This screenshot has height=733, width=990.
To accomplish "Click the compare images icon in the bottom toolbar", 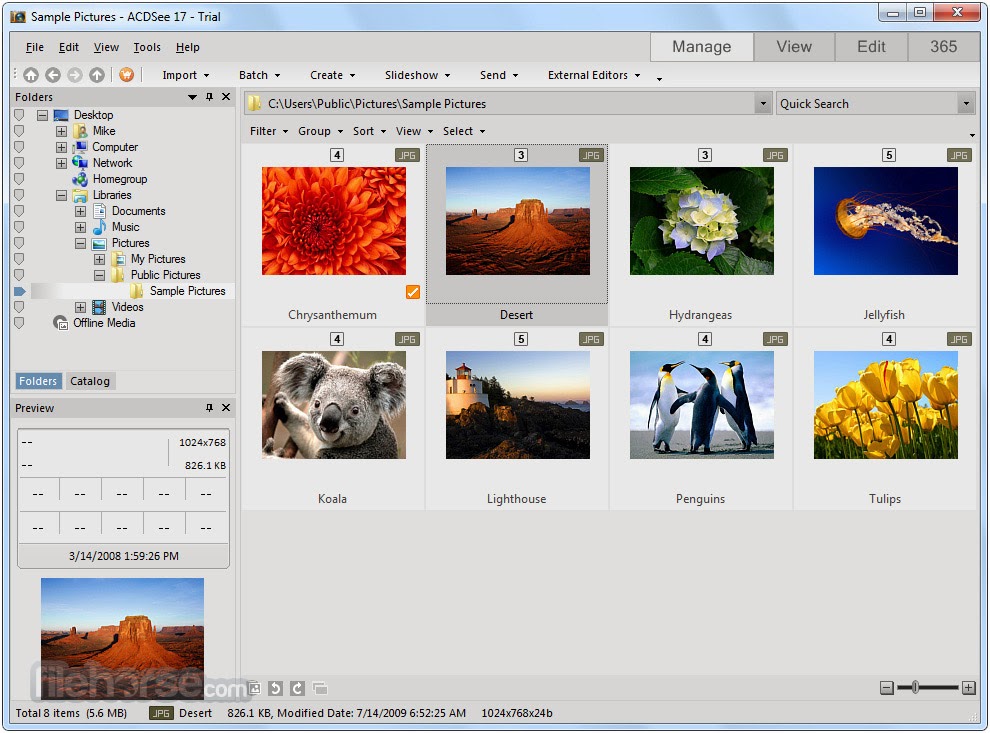I will [320, 688].
